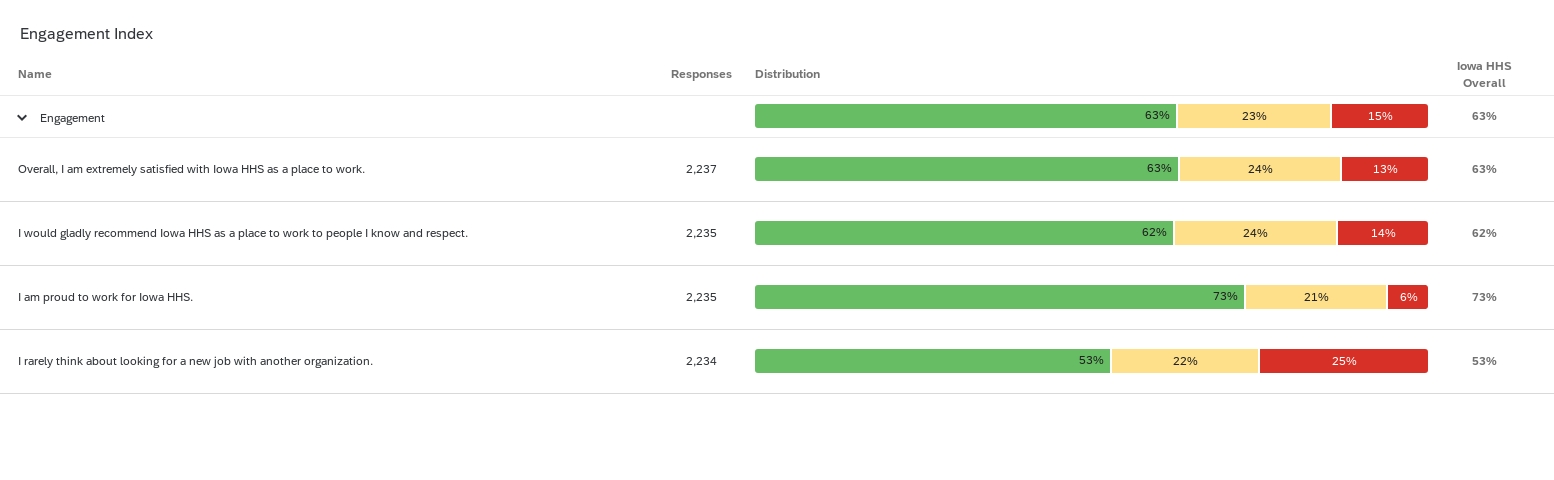Viewport: 1554px width, 480px height.
Task: Click the Name column header
Action: [35, 74]
